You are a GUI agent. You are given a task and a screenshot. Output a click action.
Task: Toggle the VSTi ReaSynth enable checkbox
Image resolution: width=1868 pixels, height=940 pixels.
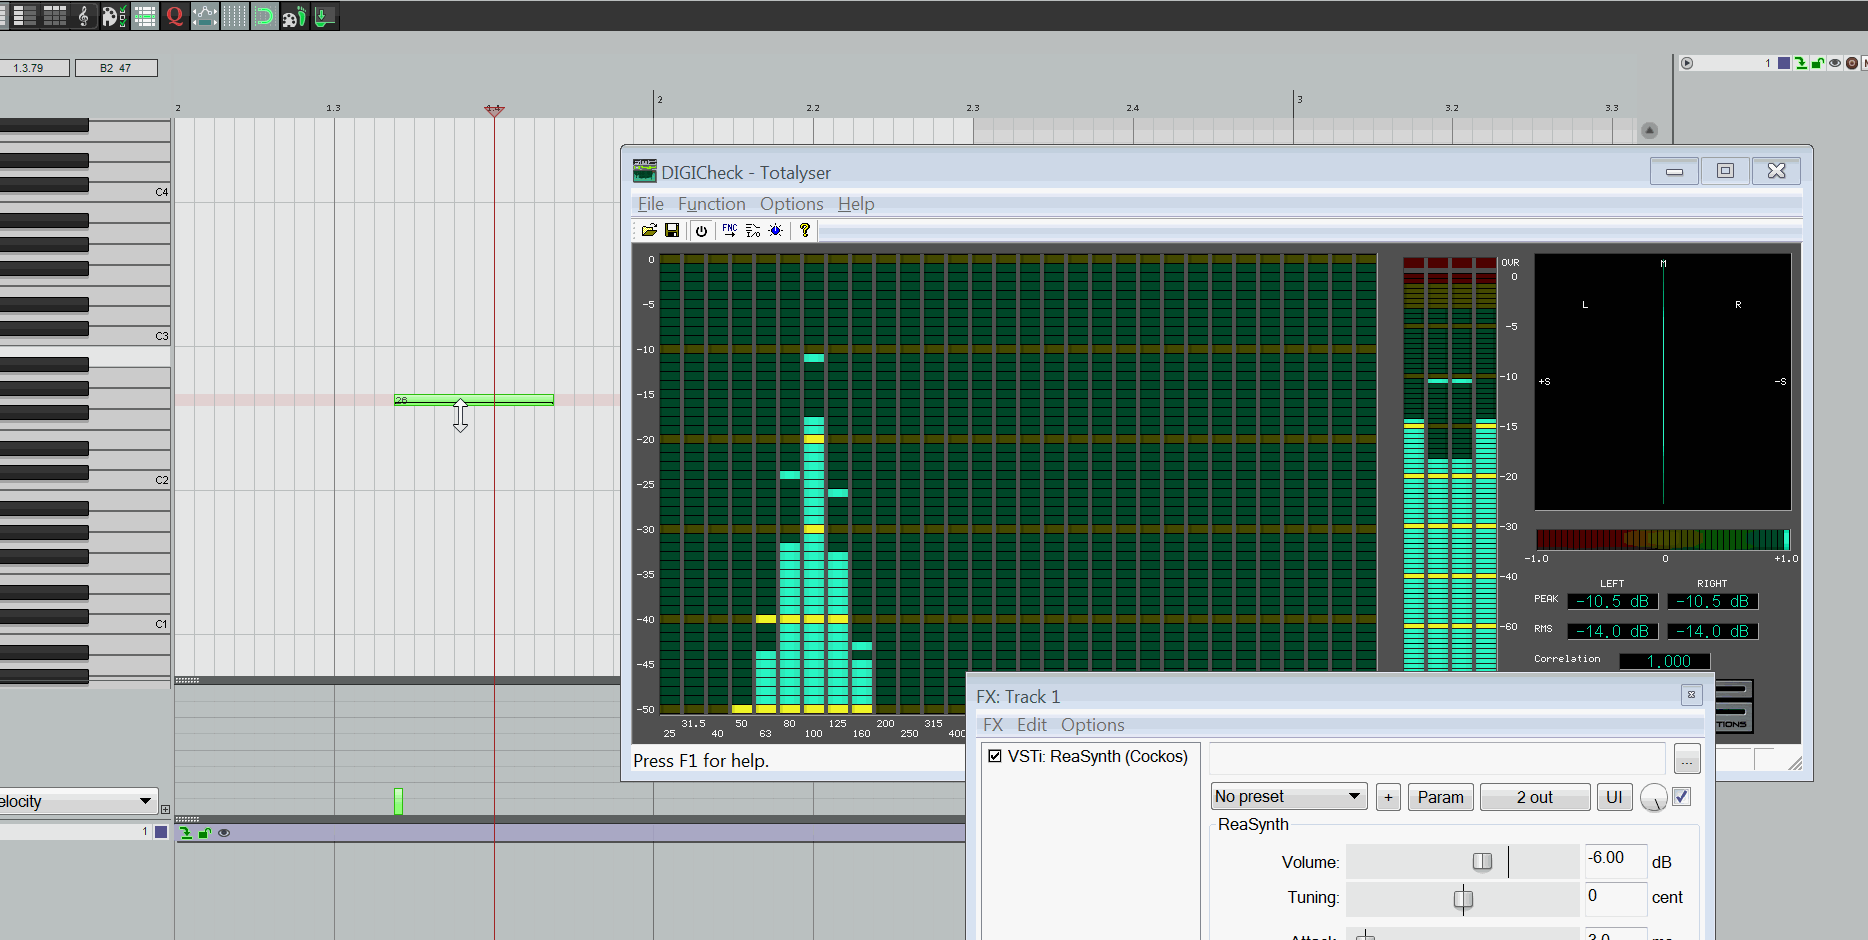[x=995, y=756]
